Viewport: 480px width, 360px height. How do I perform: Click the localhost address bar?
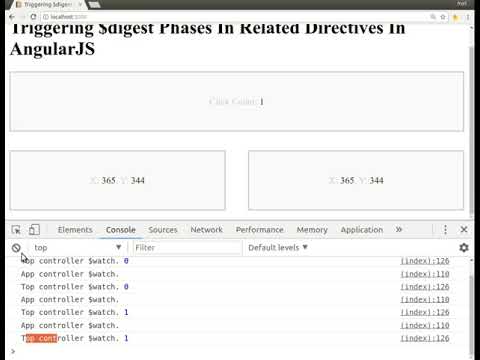click(x=233, y=17)
